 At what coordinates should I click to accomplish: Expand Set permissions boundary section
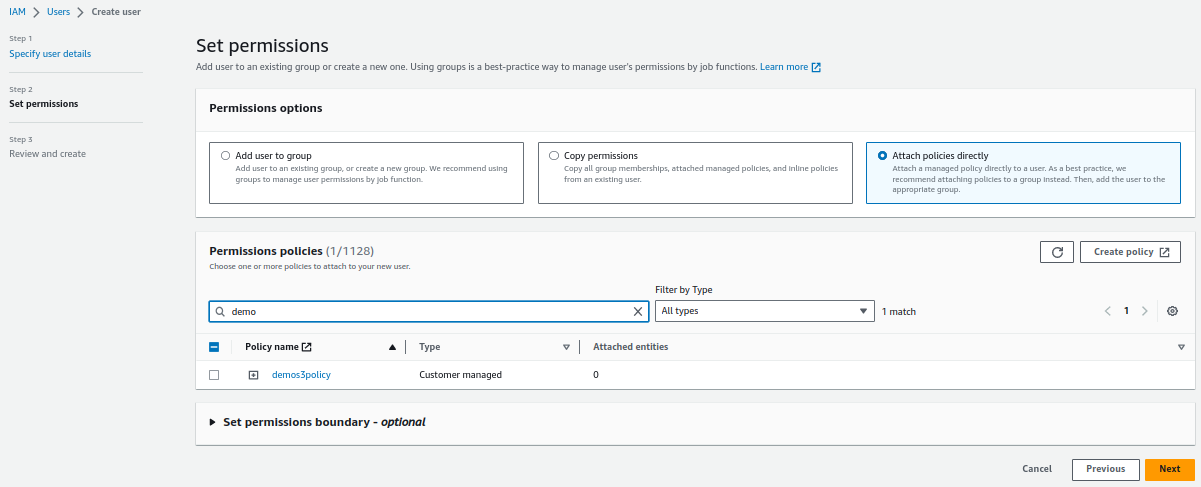click(318, 422)
